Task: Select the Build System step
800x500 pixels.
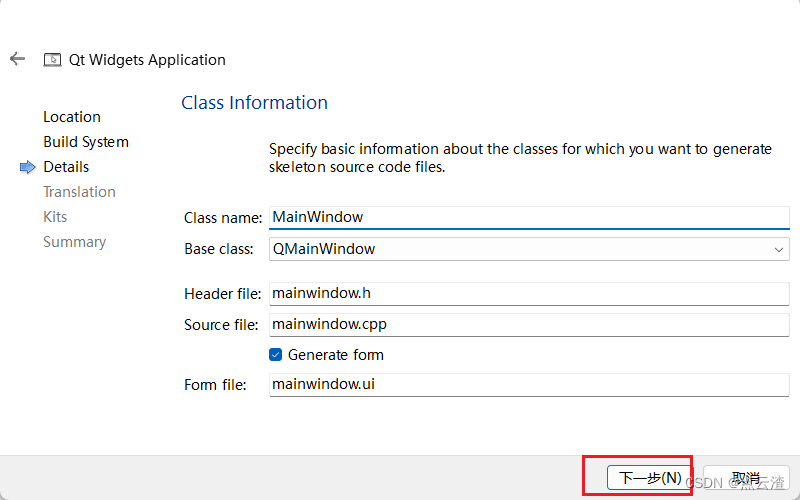Action: 86,142
